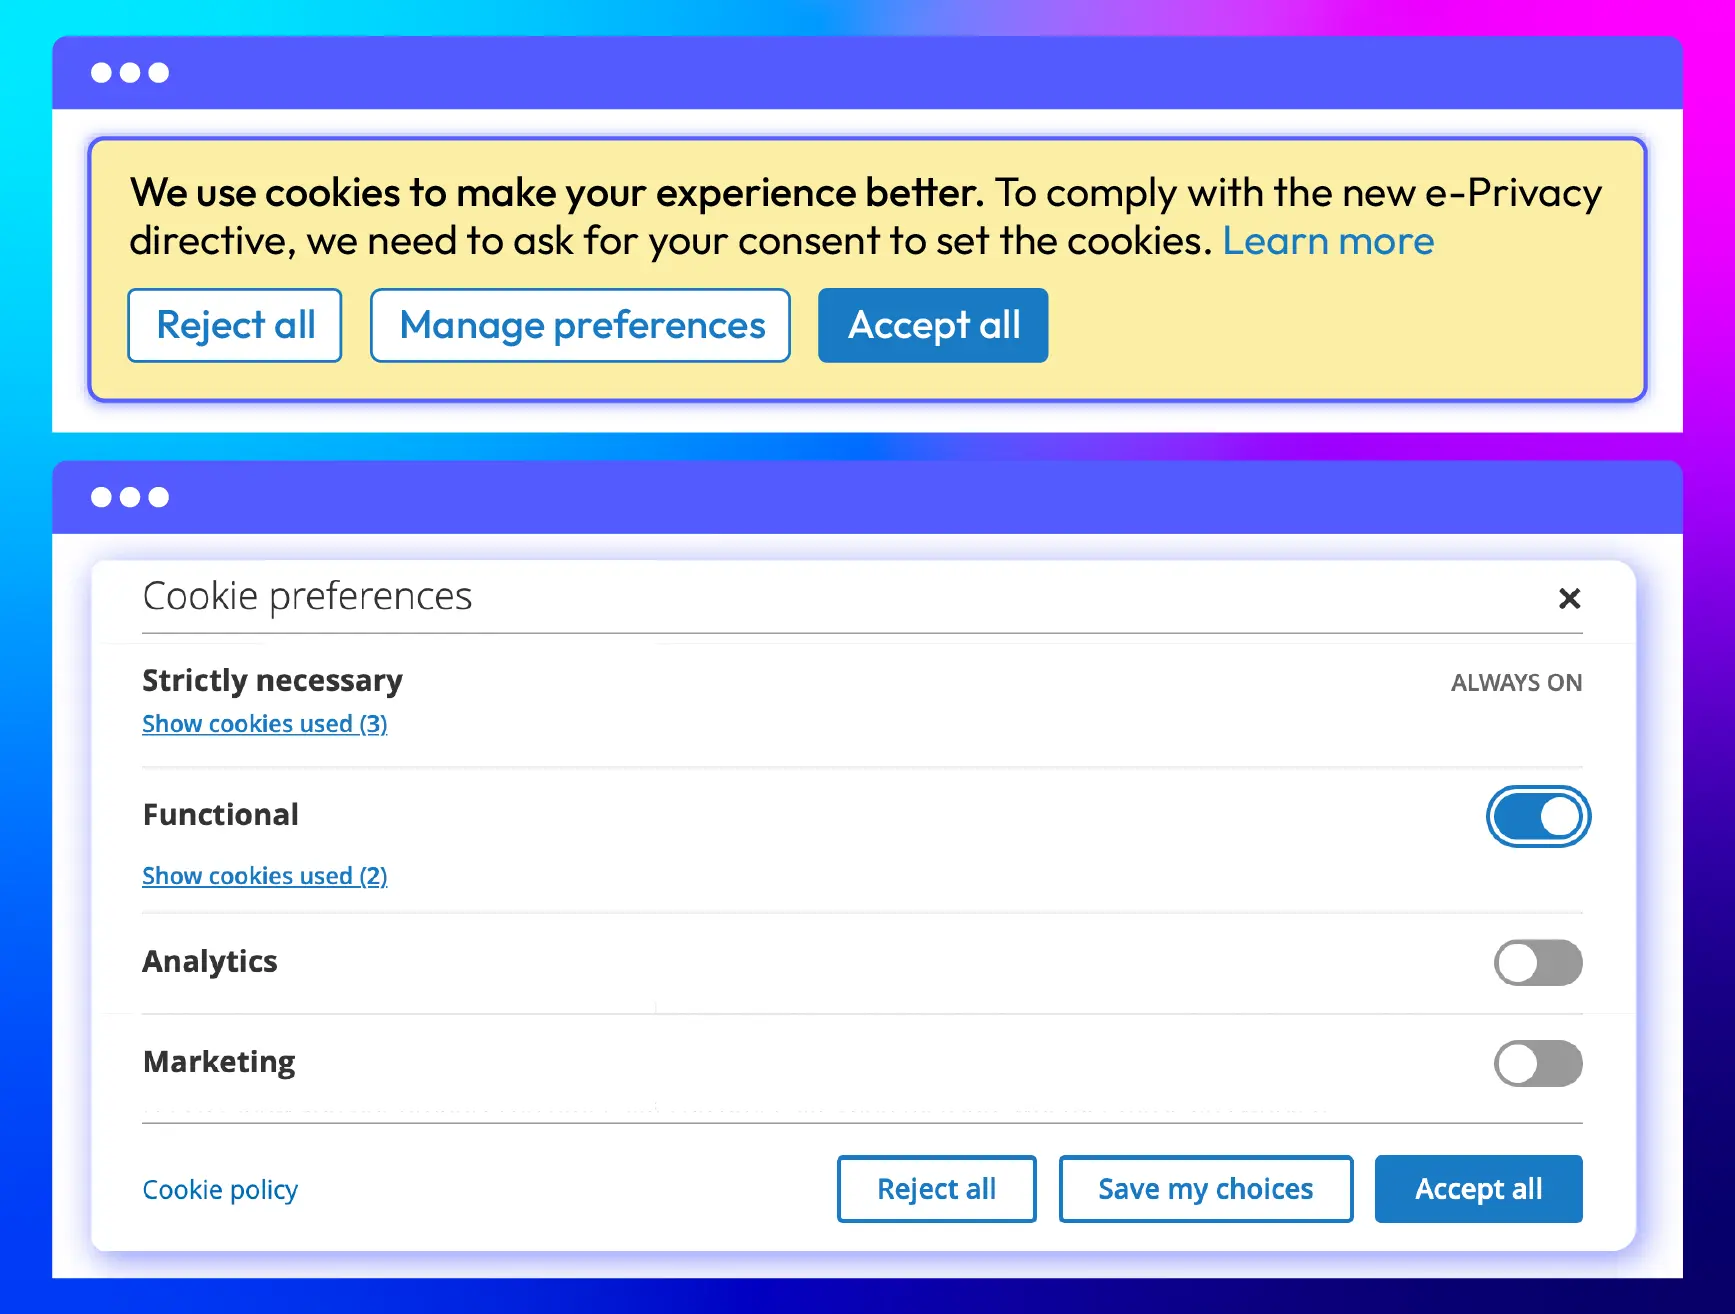Click Reject all in preferences dialog
This screenshot has height=1314, width=1735.
tap(936, 1189)
